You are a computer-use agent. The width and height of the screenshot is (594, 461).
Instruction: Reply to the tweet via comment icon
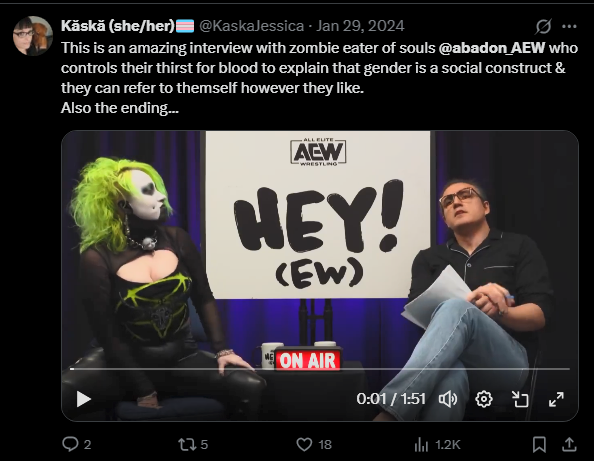(77, 444)
